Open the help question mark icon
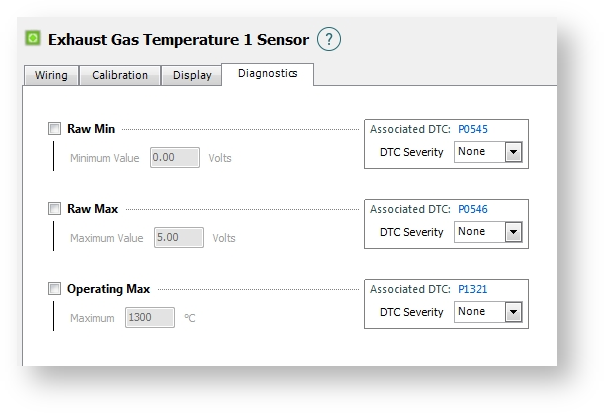Screen dimensions: 605x414 [329, 39]
